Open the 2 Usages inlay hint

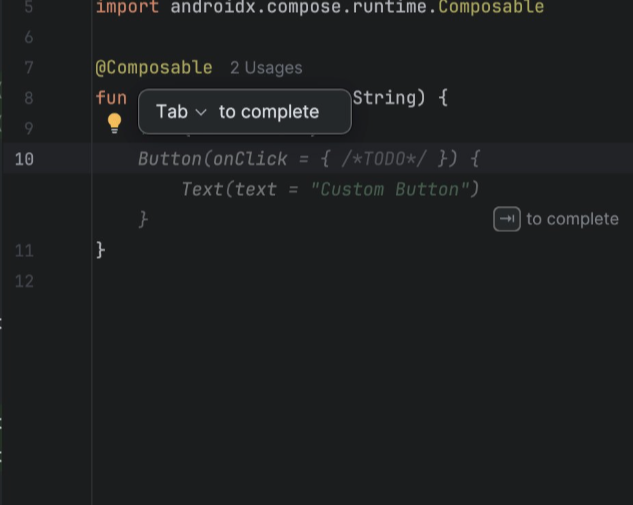(266, 68)
